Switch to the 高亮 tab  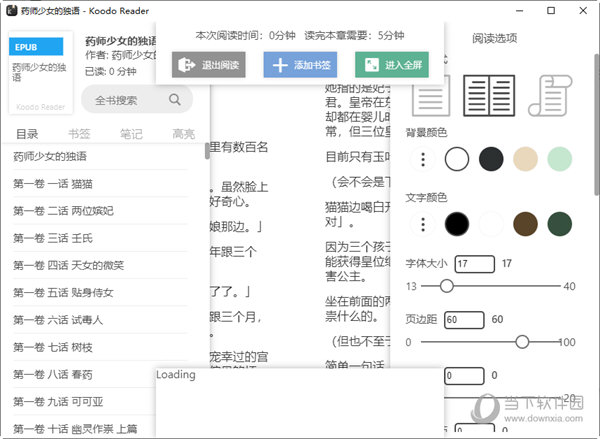click(184, 134)
